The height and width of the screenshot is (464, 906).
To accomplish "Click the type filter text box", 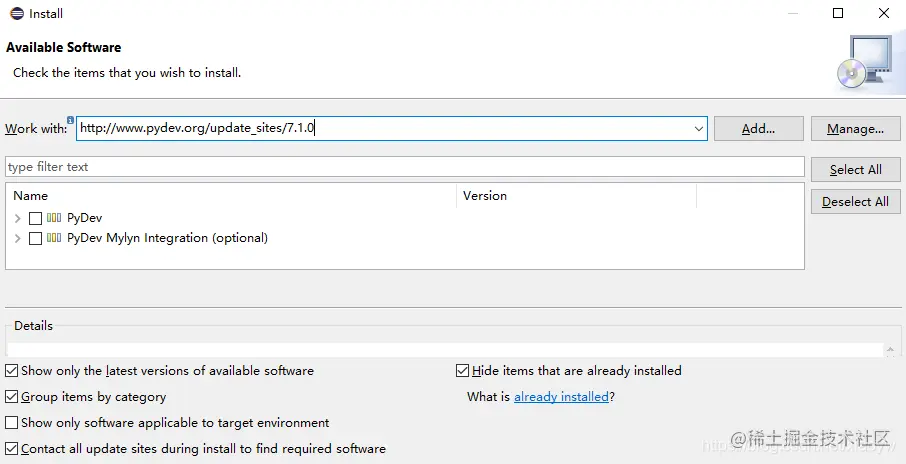I will (404, 167).
